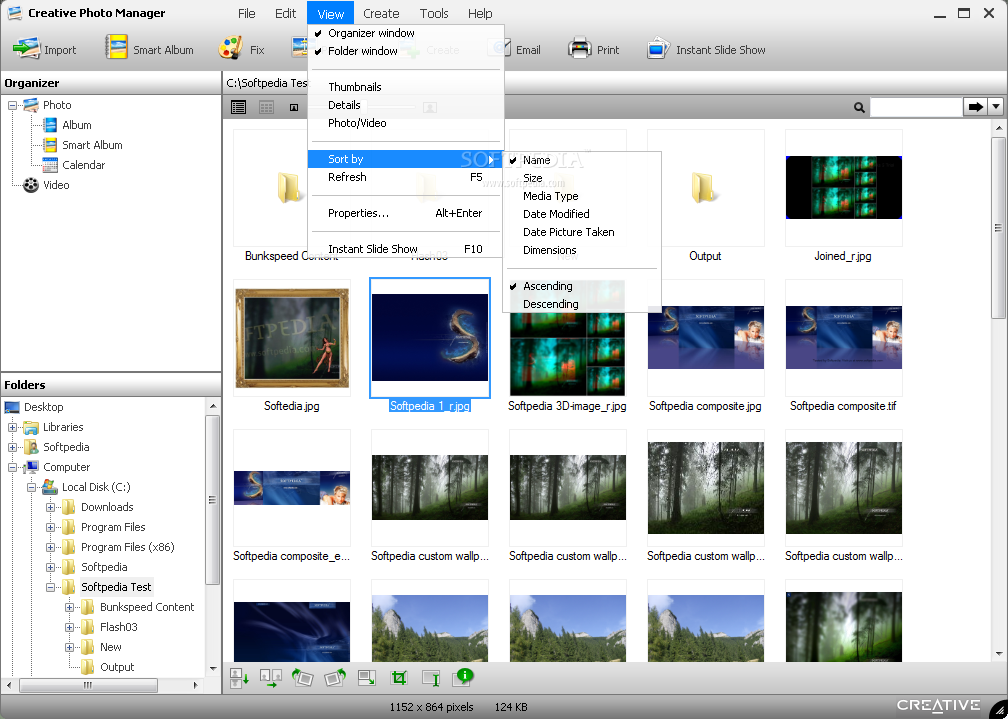Open the Edit menu

(x=285, y=14)
